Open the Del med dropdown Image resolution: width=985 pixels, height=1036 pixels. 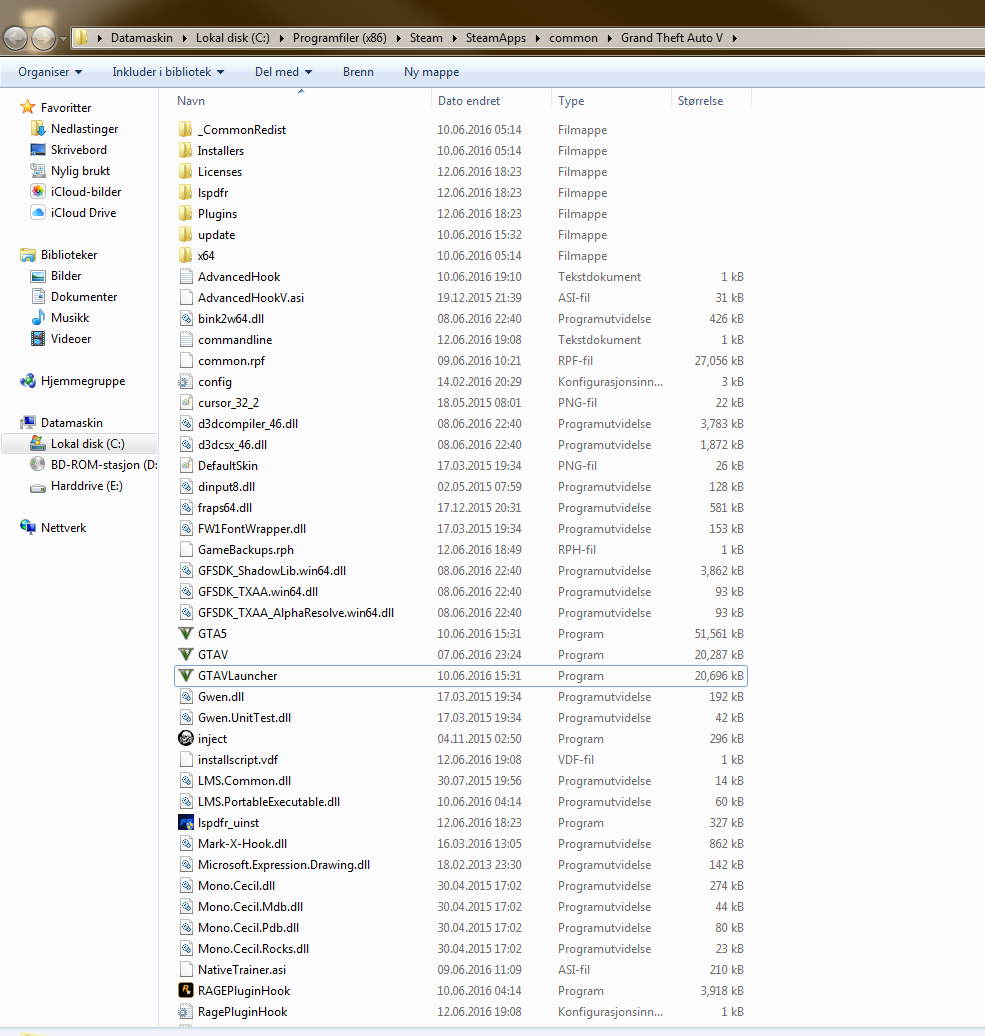point(283,72)
